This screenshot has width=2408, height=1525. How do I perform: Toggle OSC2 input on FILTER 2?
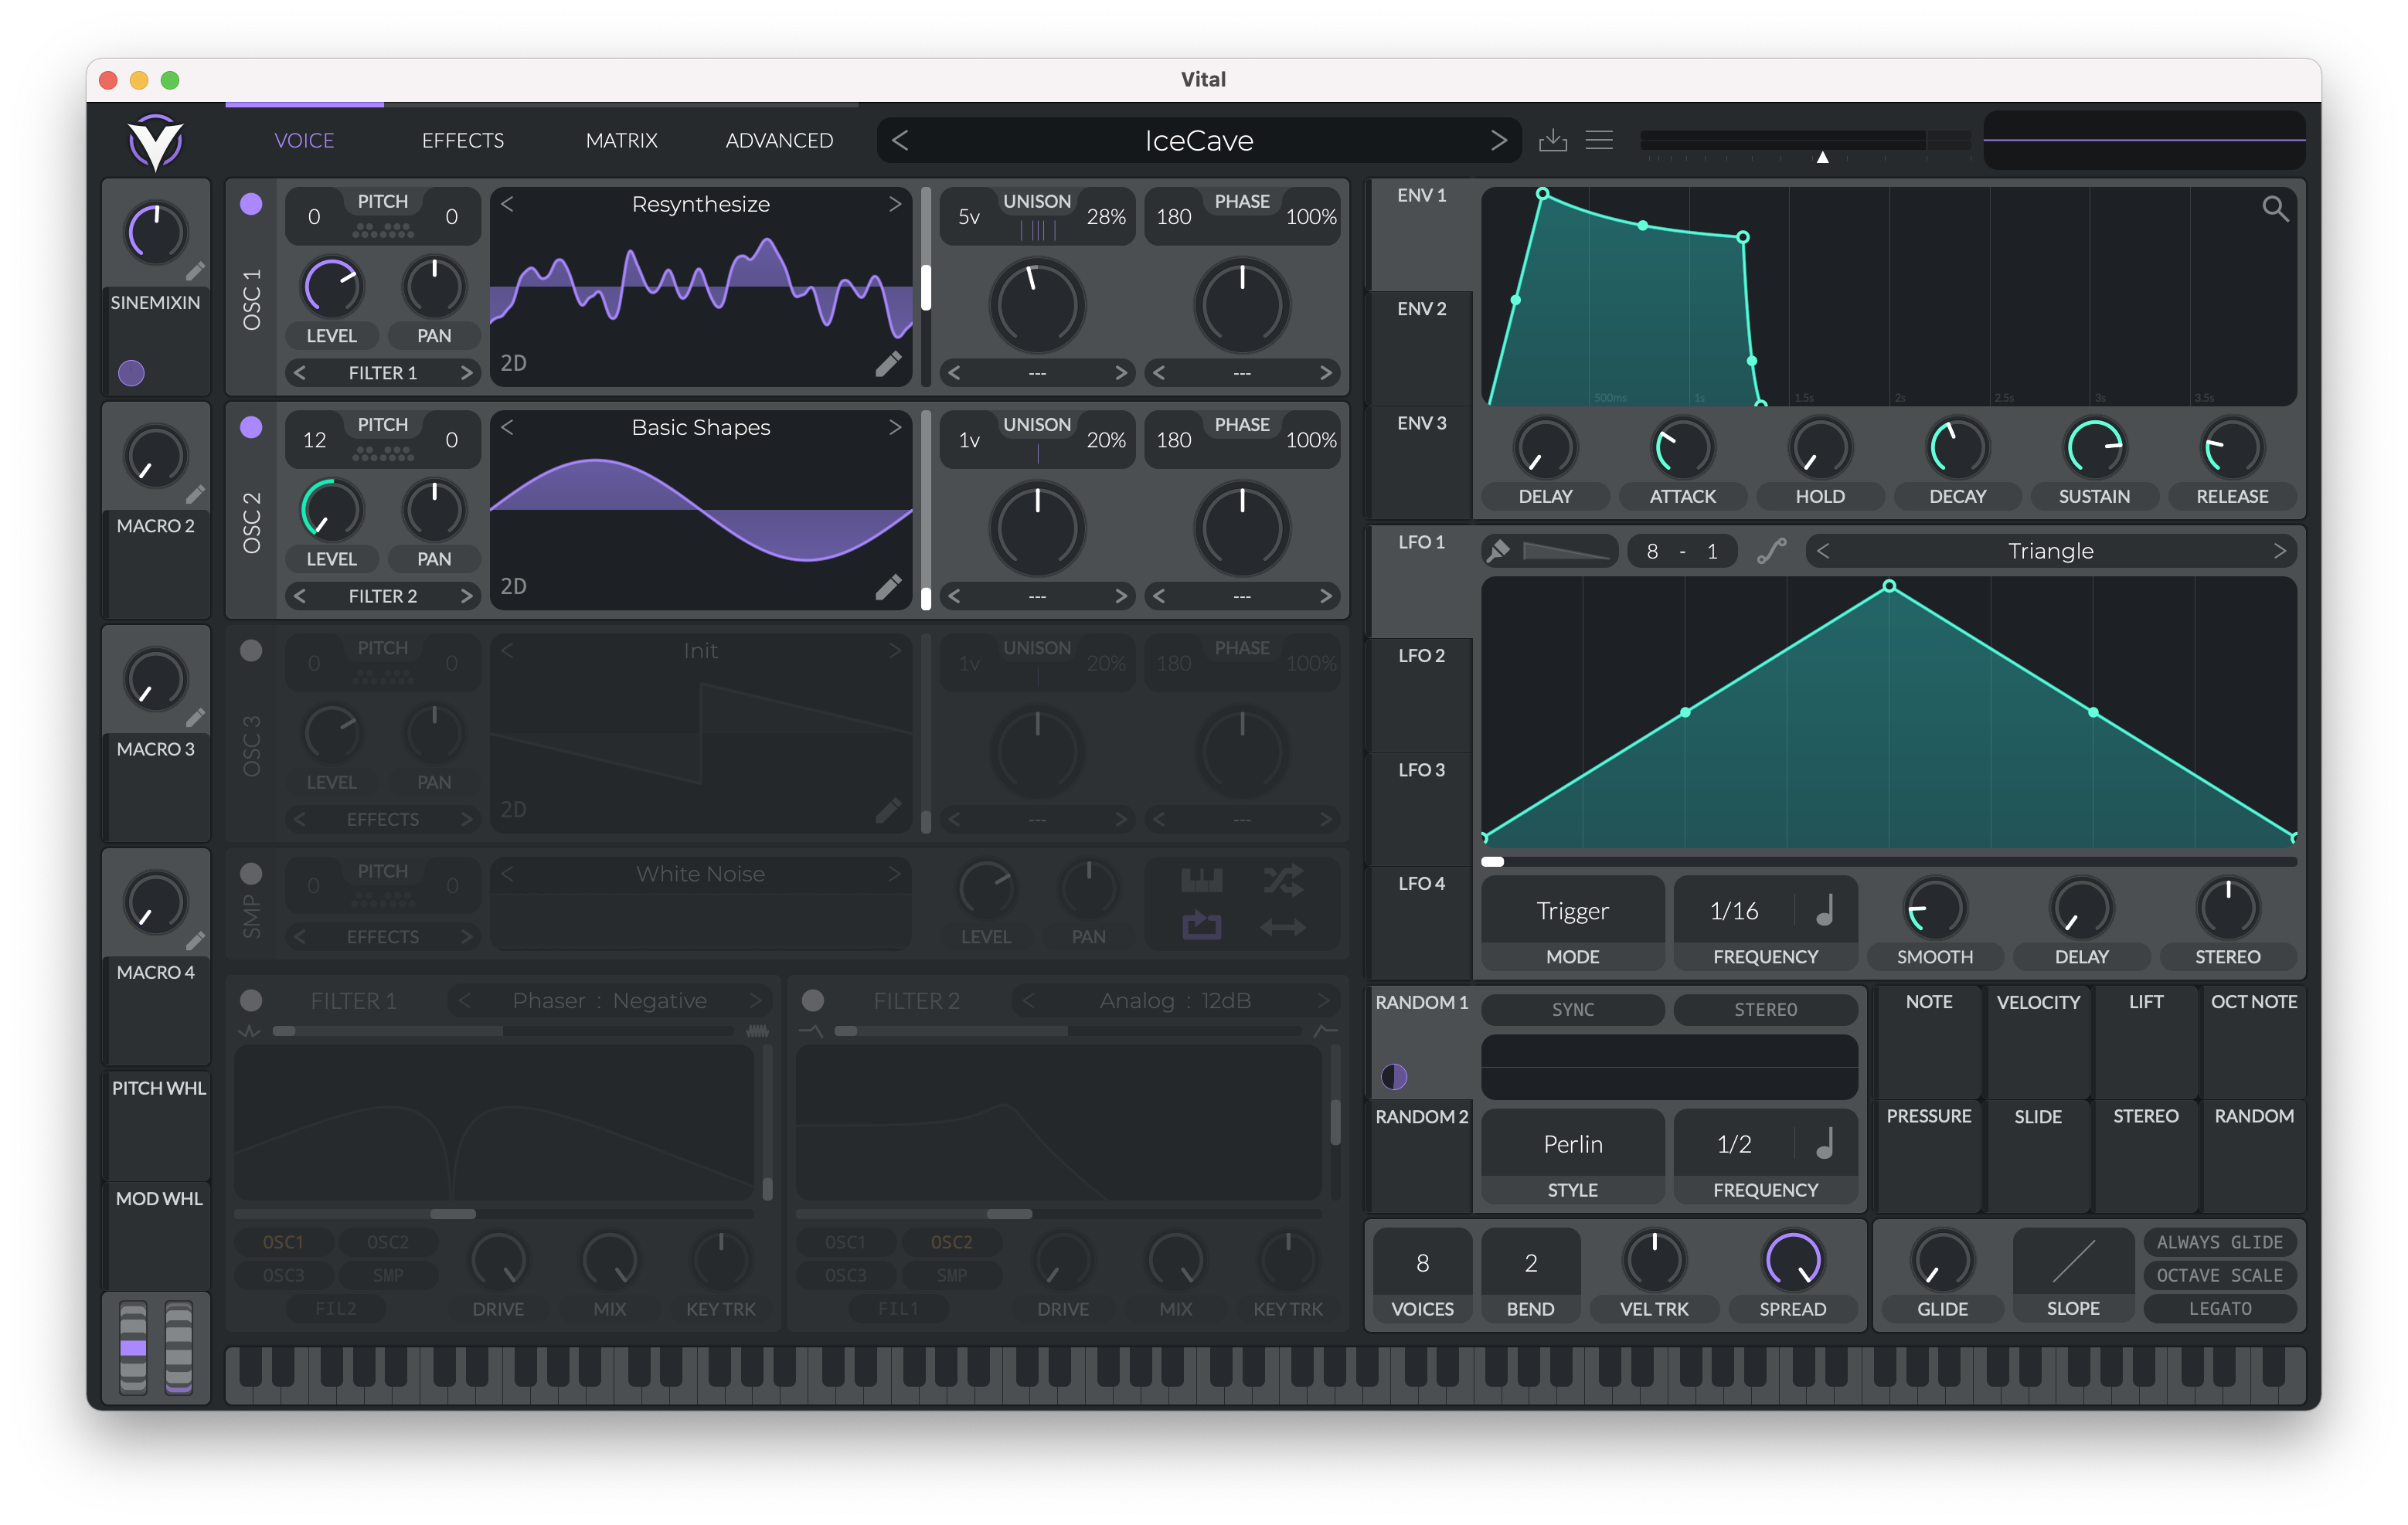tap(951, 1242)
